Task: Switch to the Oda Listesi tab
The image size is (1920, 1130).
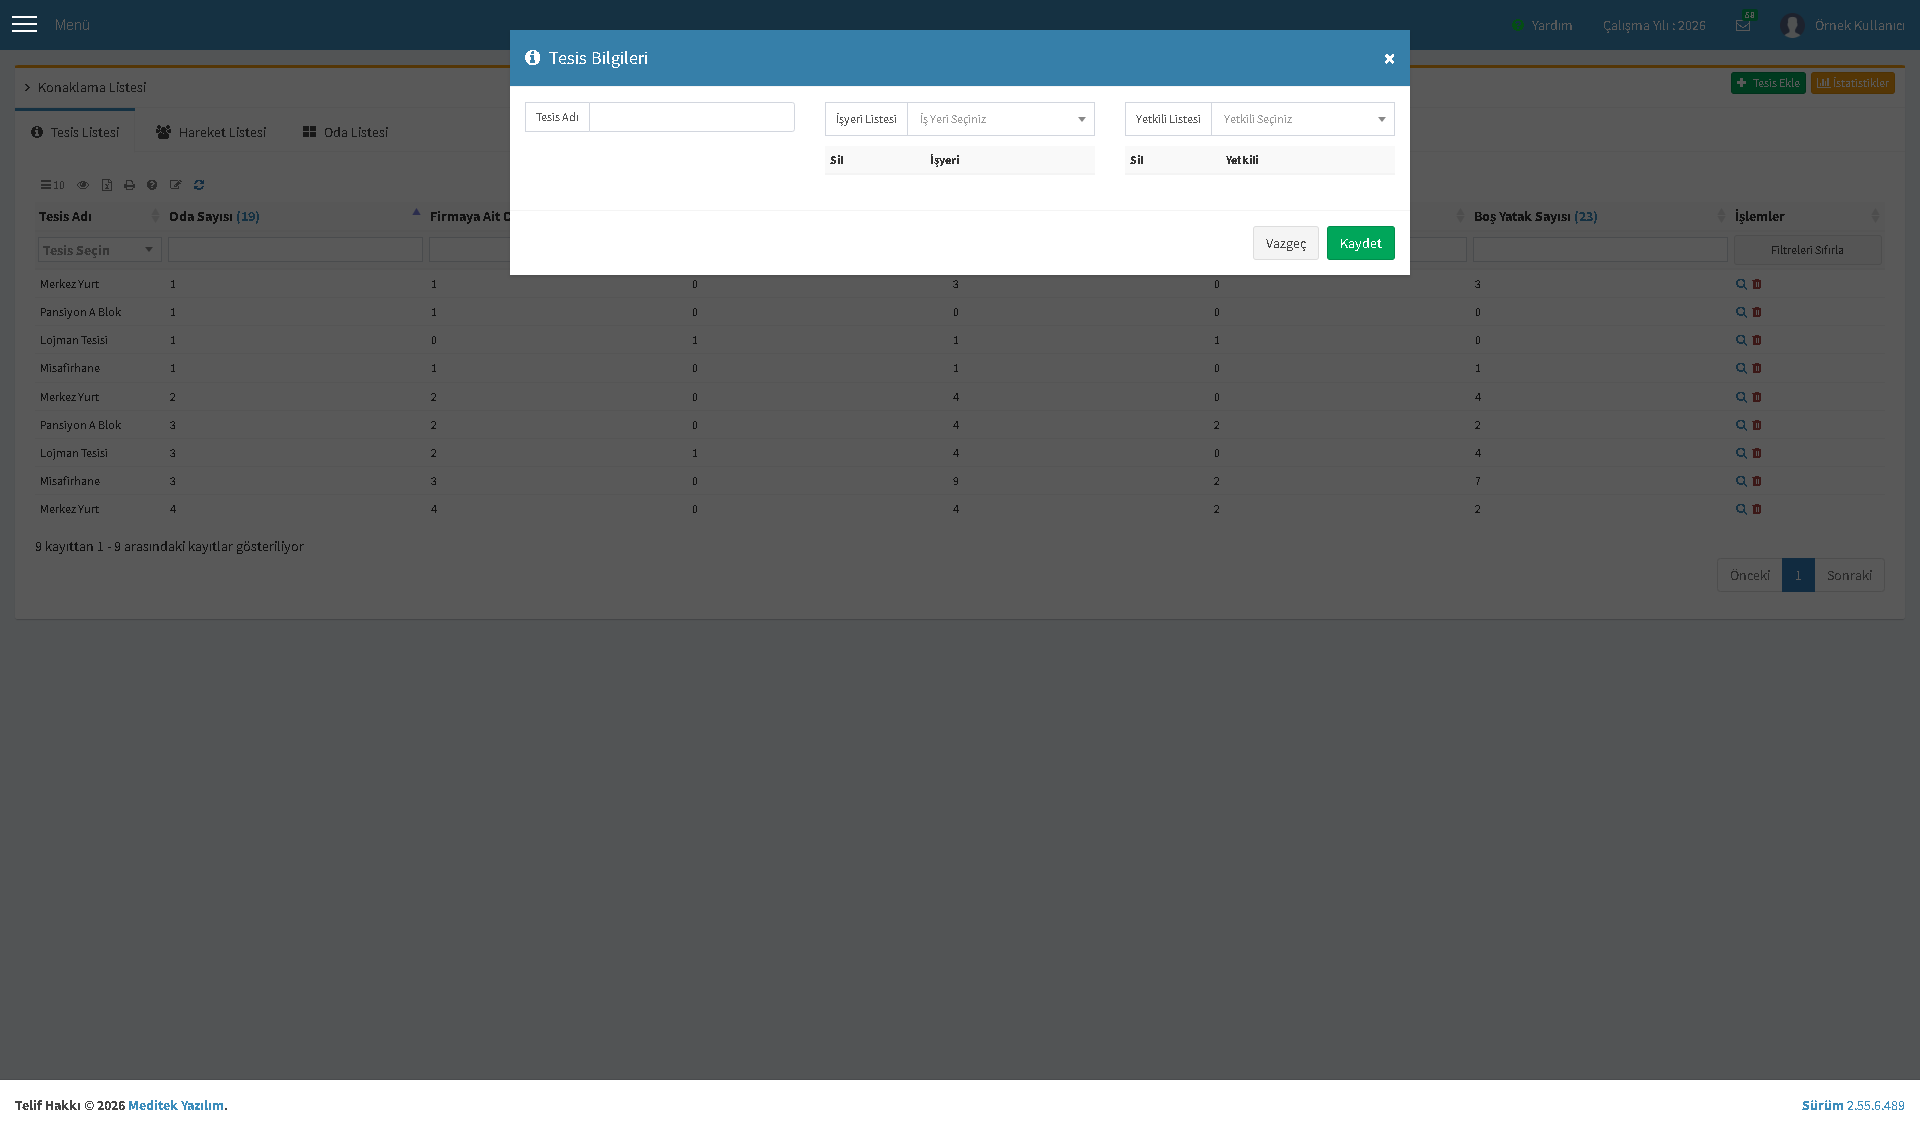Action: pyautogui.click(x=345, y=132)
